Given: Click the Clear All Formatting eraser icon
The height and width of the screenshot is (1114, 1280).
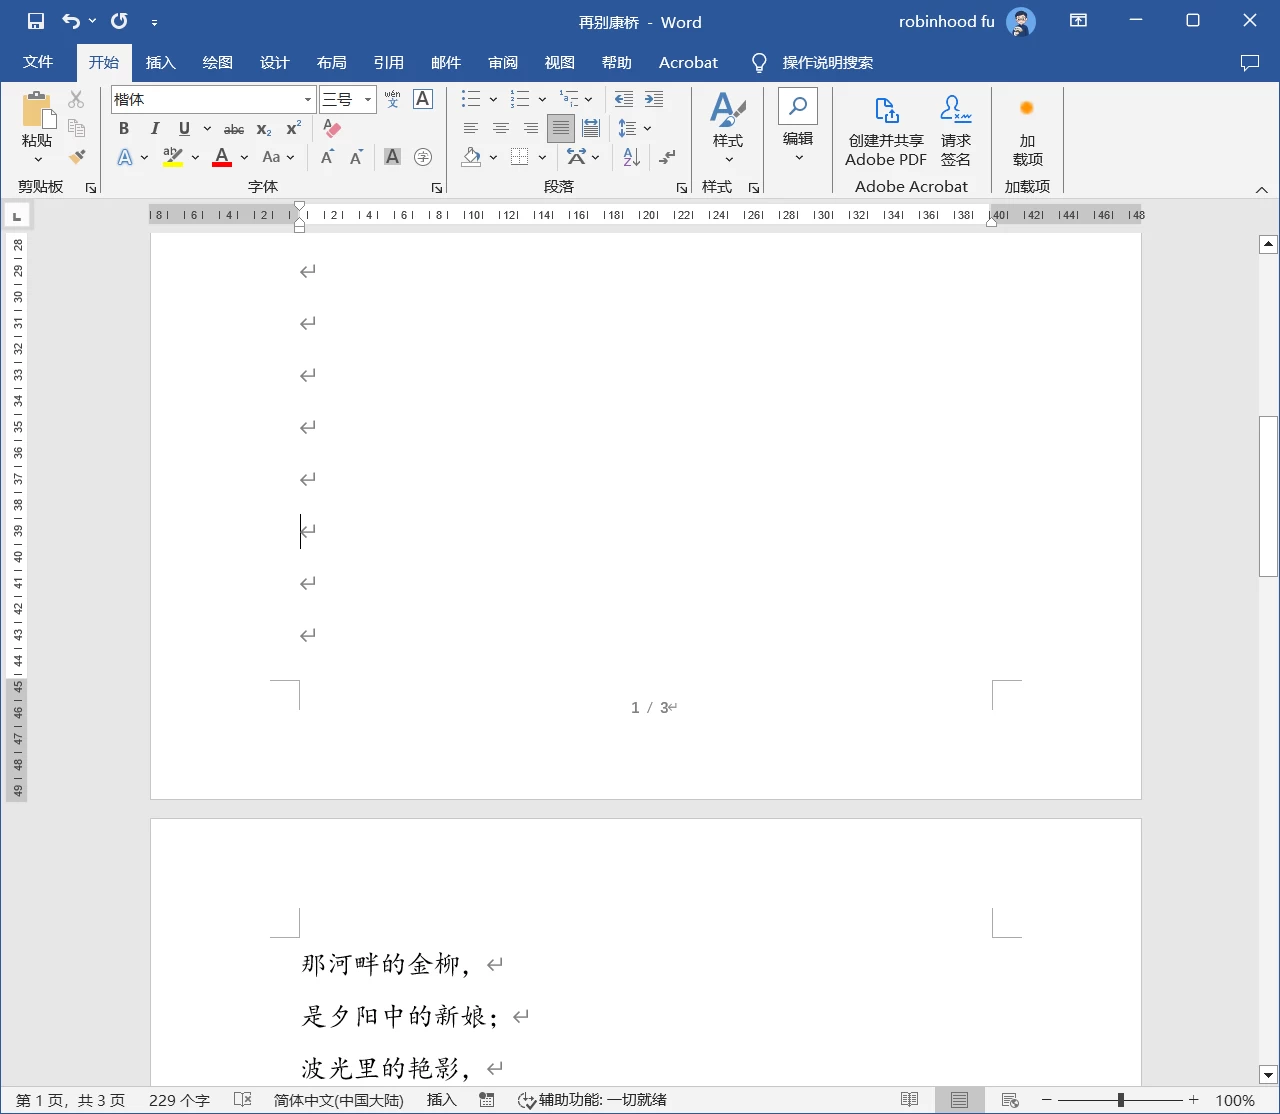Looking at the screenshot, I should point(331,128).
